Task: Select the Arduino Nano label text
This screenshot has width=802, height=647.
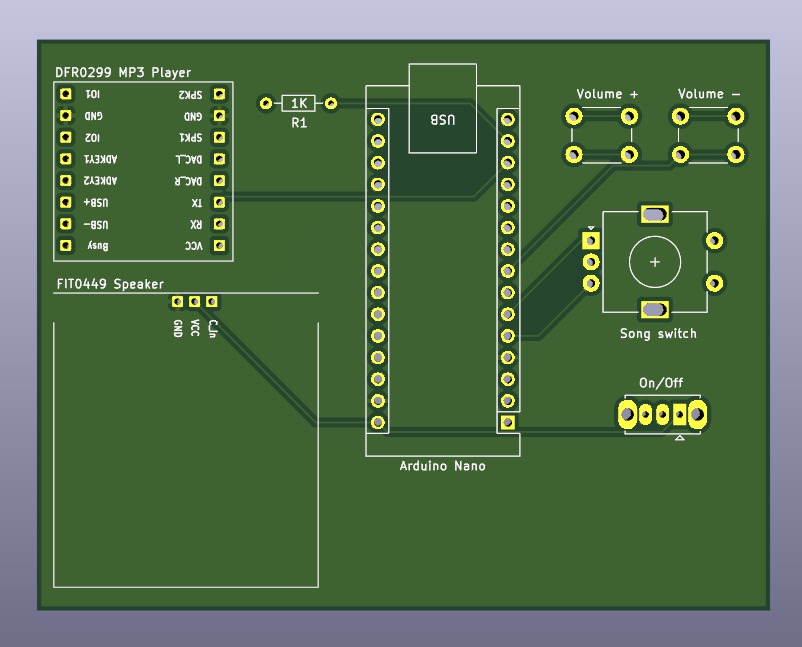Action: tap(442, 466)
